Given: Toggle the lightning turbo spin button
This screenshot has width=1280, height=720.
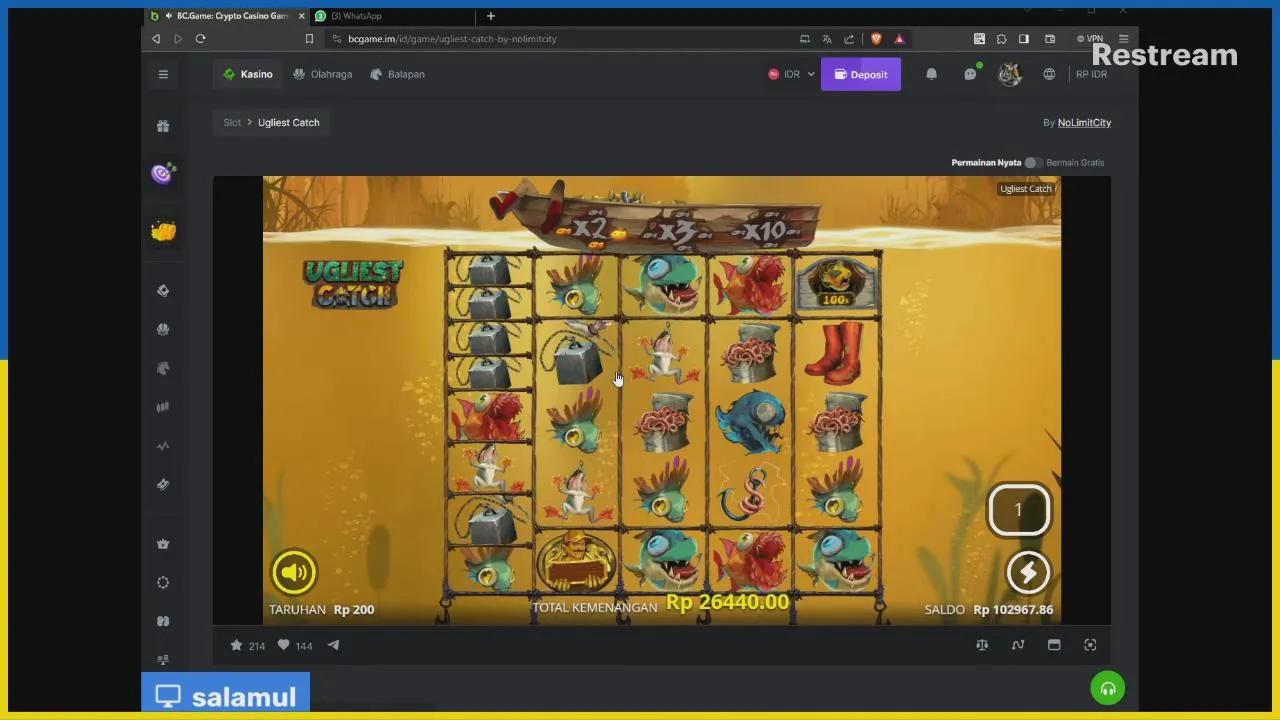Looking at the screenshot, I should click(1028, 572).
